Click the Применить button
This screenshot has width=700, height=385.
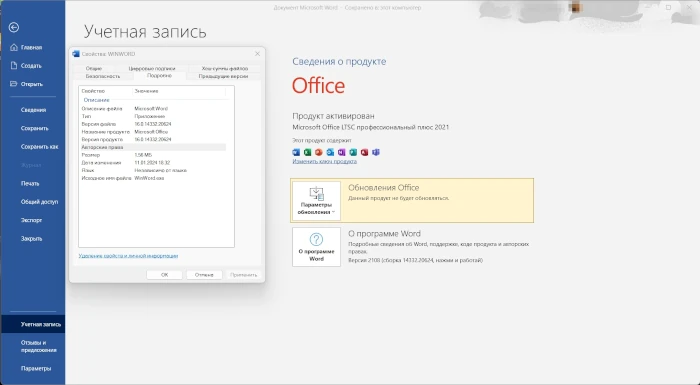click(243, 275)
